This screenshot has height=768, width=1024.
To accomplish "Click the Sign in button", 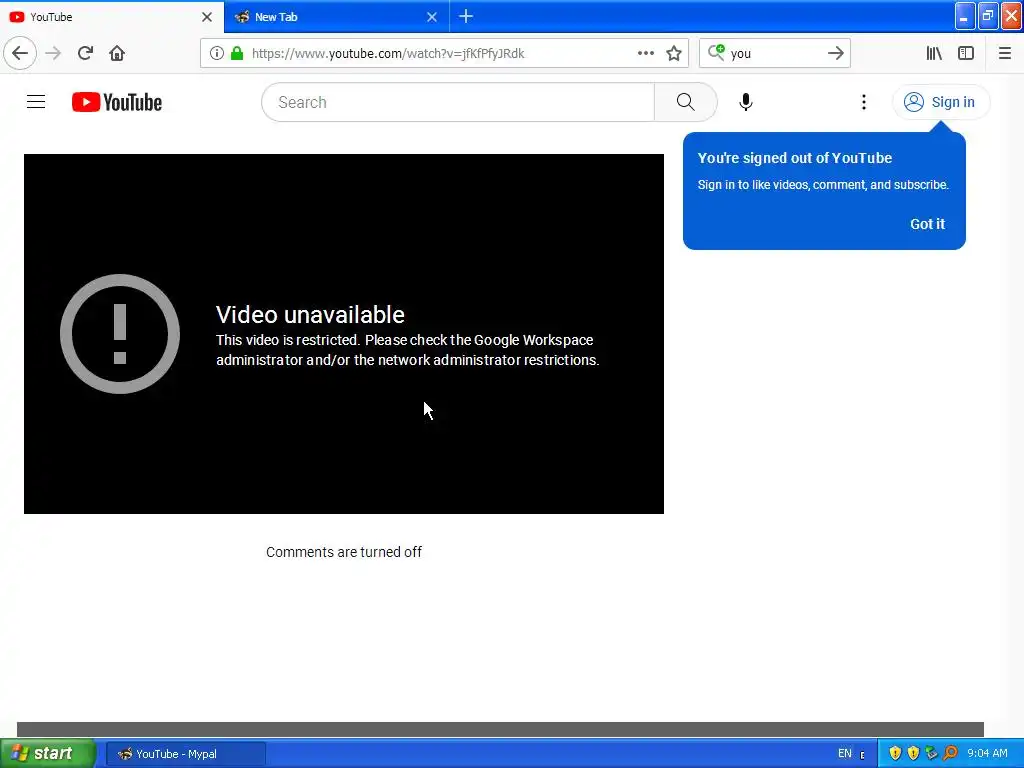I will point(940,103).
